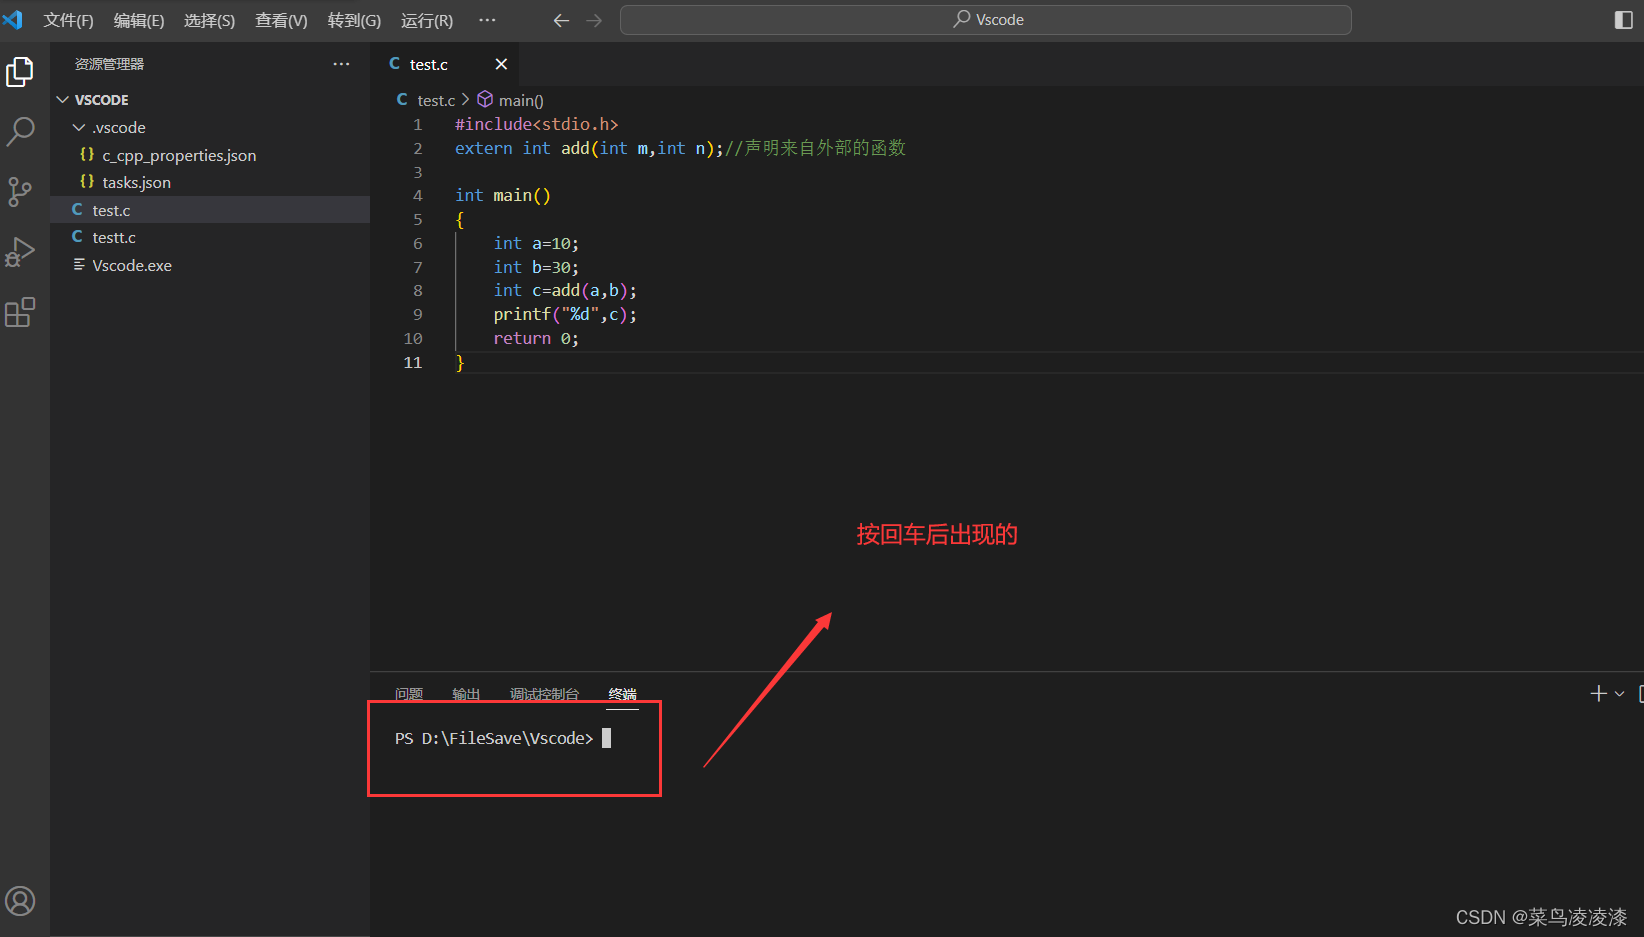Open the 选择(S) menu
This screenshot has height=937, width=1644.
point(209,20)
